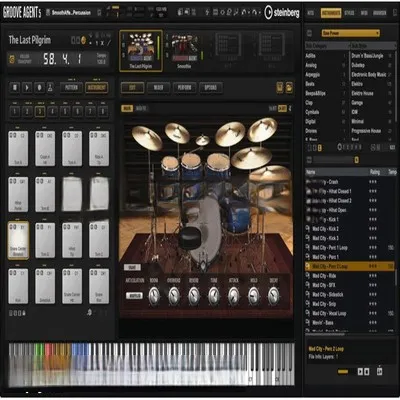
Task: Click the small button above the Articulation label
Action: 132,267
